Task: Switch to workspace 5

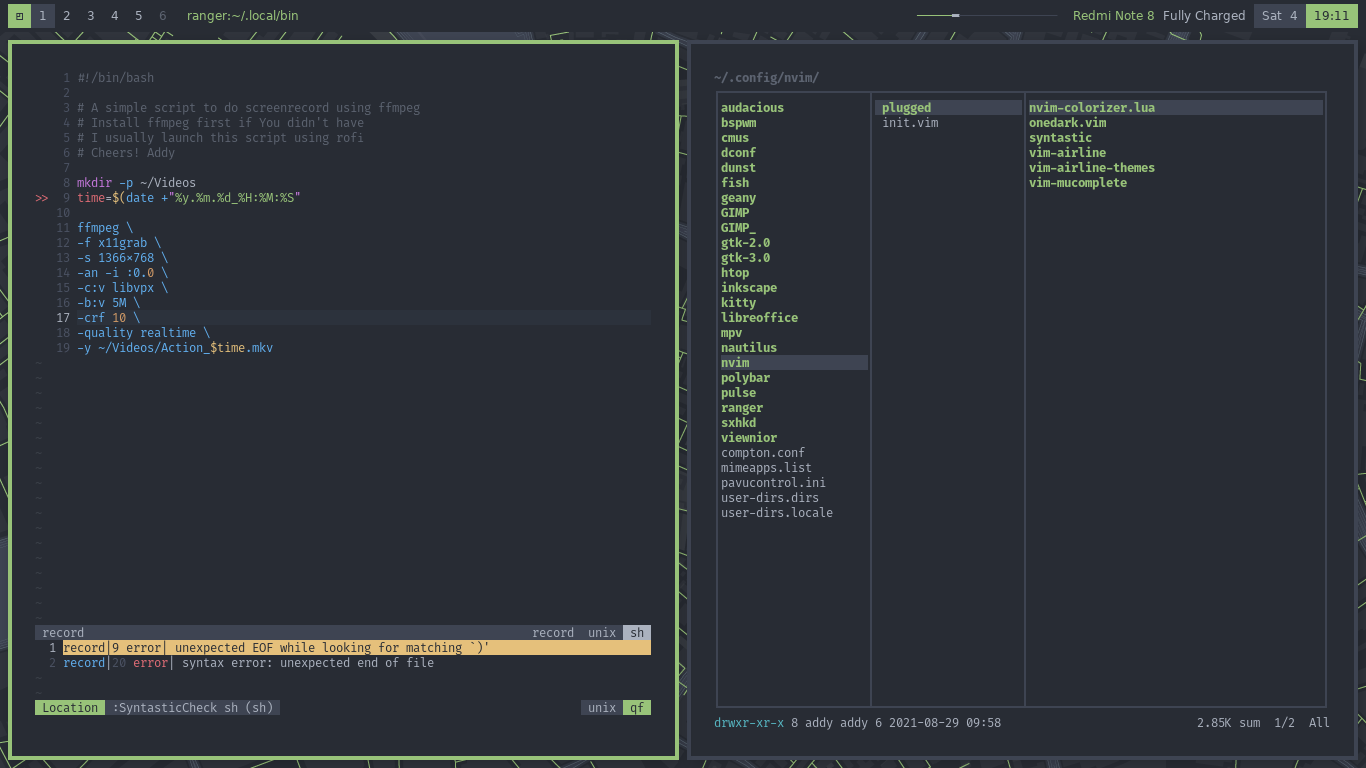Action: click(x=138, y=15)
